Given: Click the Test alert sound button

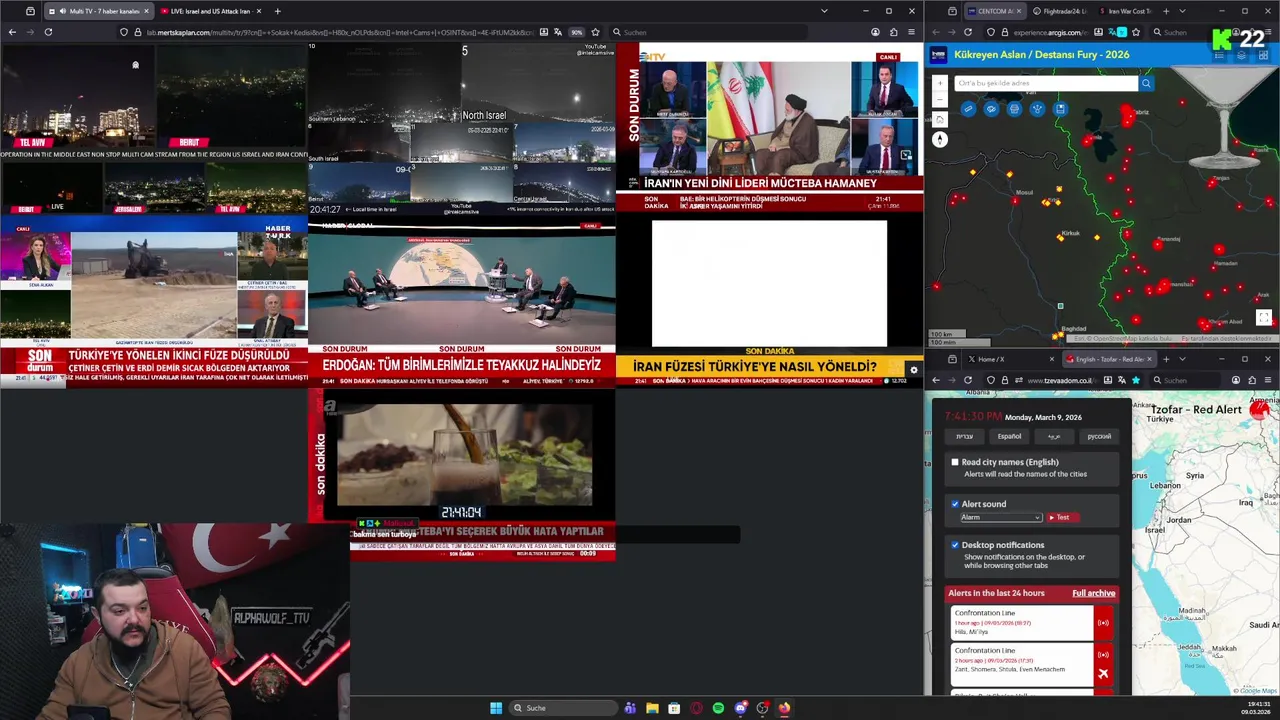Looking at the screenshot, I should [x=1061, y=517].
